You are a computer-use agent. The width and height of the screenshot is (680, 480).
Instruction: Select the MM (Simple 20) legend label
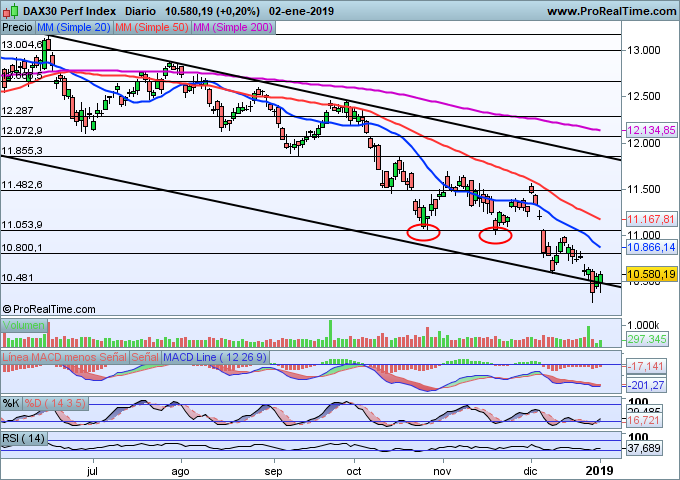pyautogui.click(x=74, y=27)
